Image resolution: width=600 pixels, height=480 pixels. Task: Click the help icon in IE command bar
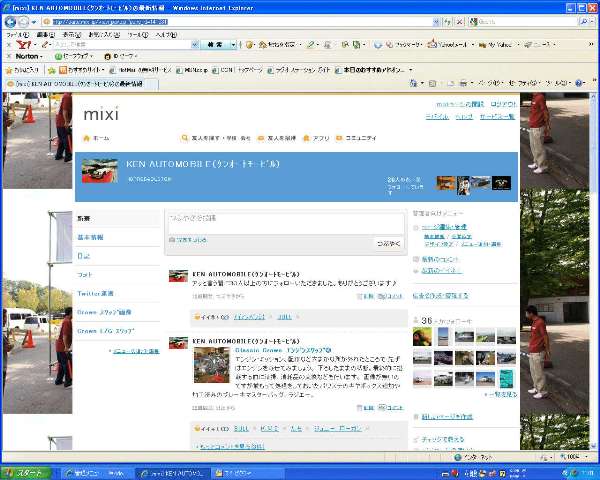[x=579, y=83]
